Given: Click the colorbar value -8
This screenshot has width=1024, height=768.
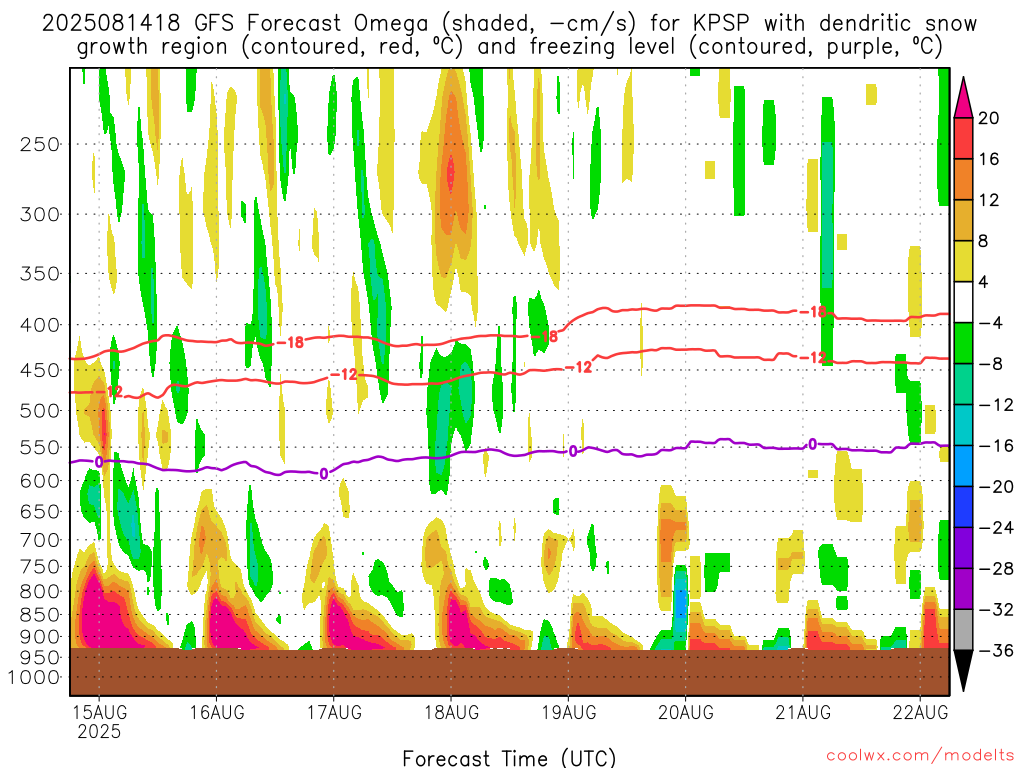Looking at the screenshot, I should [x=991, y=364].
